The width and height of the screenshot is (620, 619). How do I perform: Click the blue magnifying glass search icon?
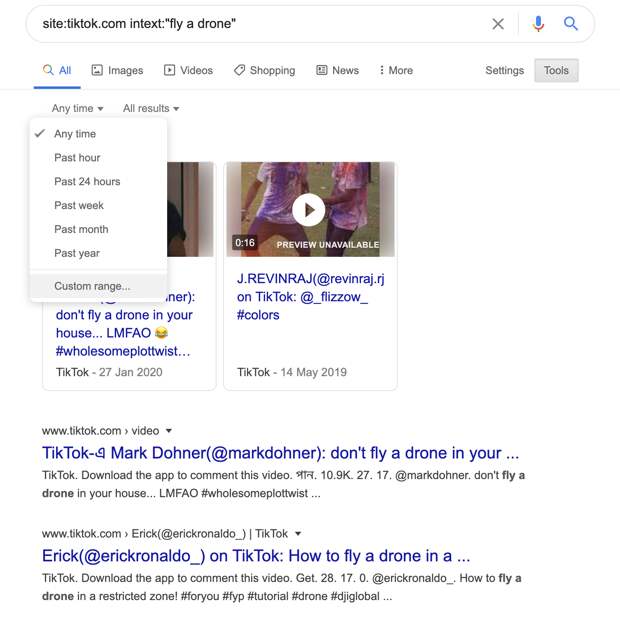(x=570, y=24)
